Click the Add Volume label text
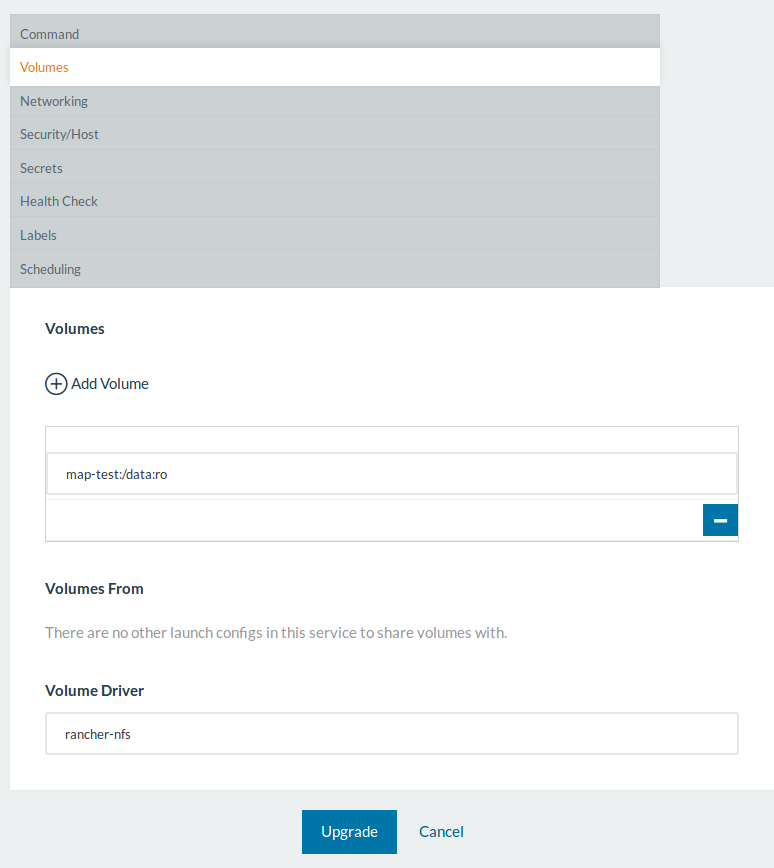 point(110,384)
